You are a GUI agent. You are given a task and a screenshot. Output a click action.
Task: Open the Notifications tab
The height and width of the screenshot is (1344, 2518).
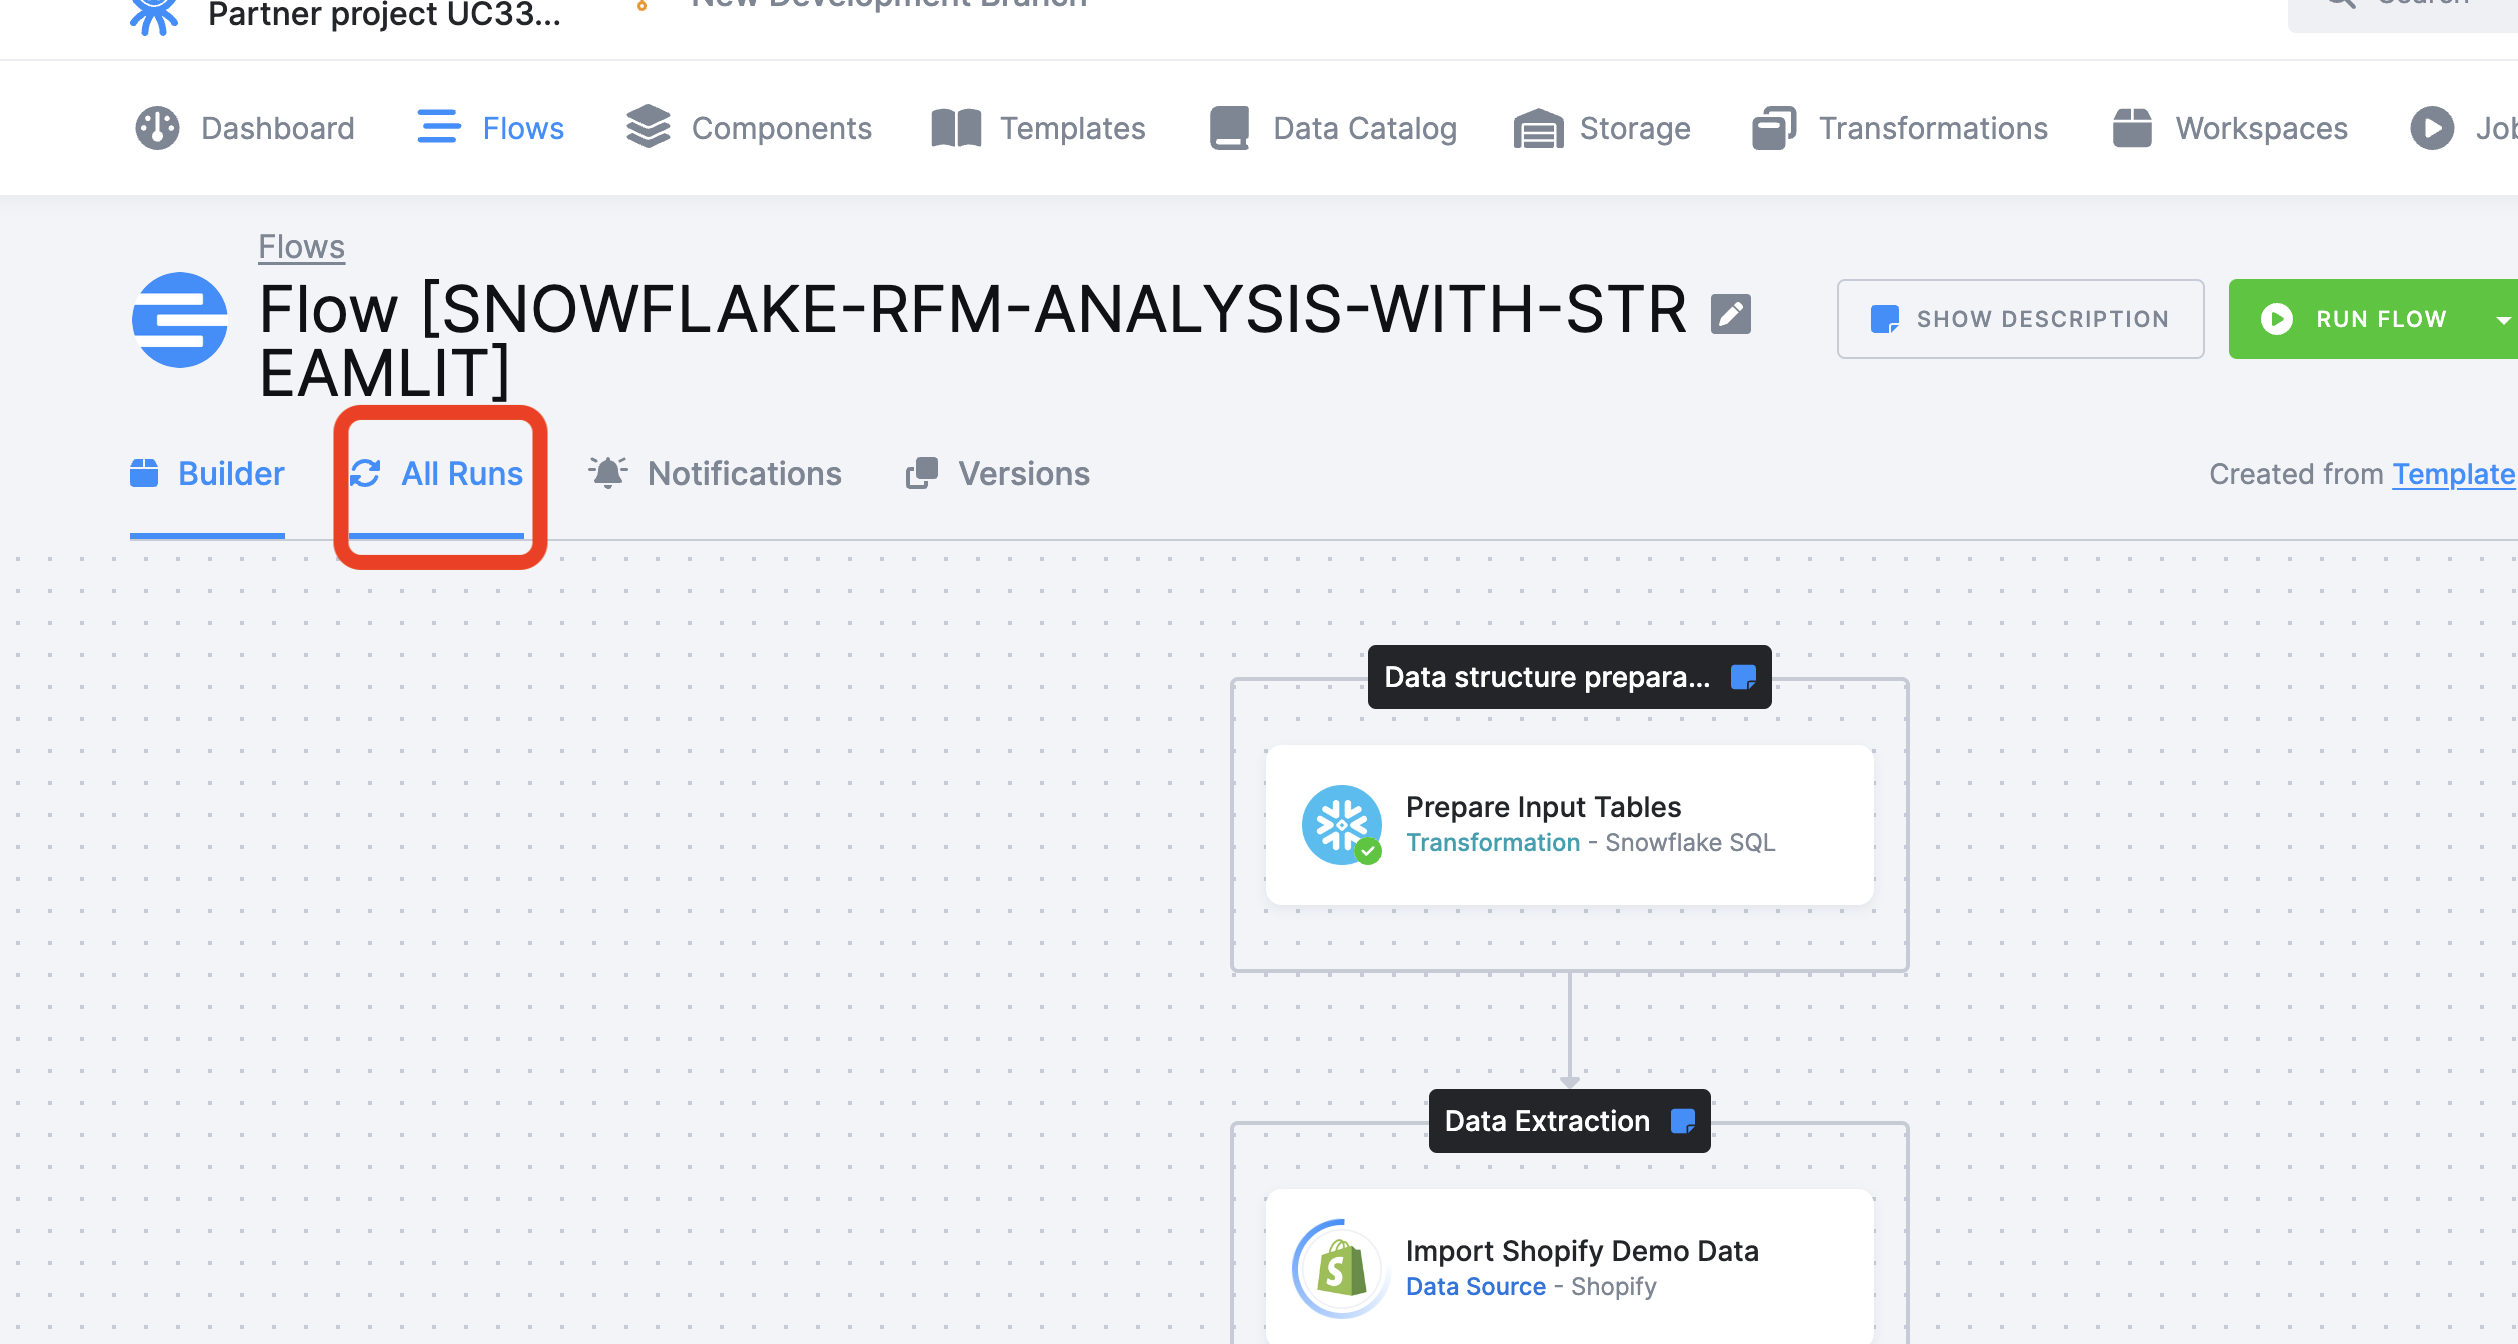(x=715, y=474)
